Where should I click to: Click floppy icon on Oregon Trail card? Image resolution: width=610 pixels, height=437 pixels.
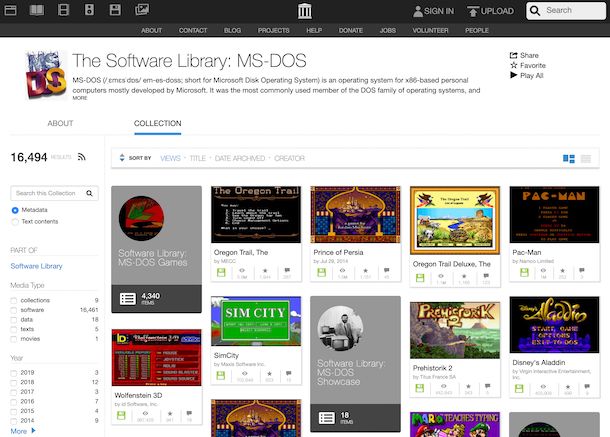pos(221,272)
